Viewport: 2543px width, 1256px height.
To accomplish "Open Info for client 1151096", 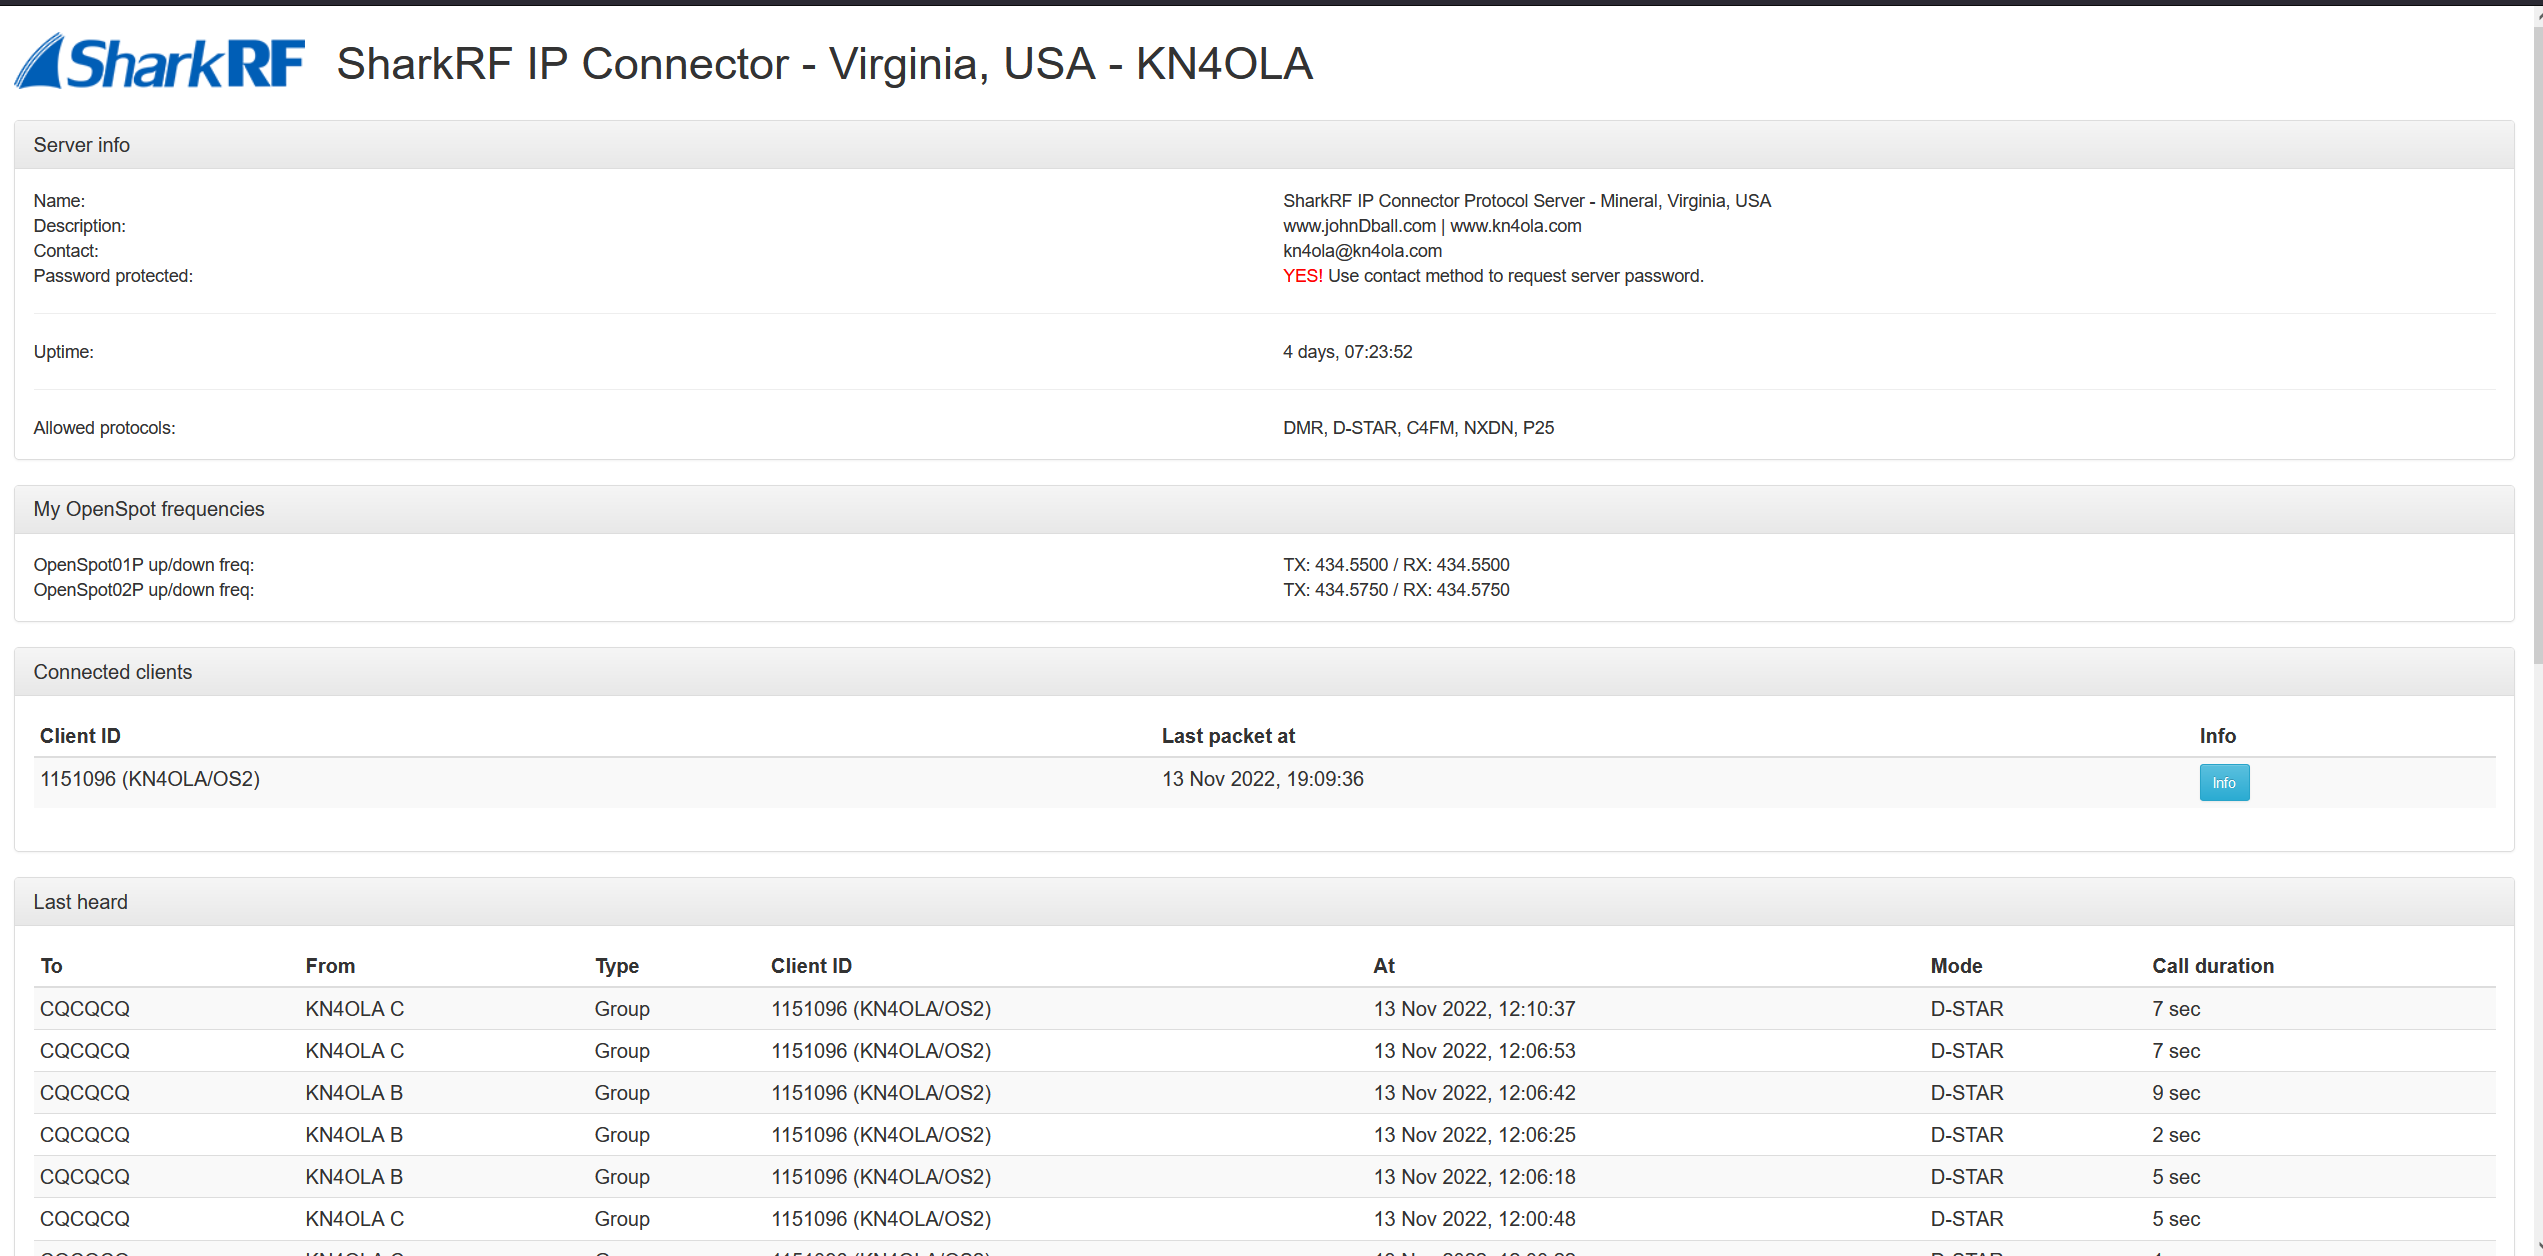I will [x=2224, y=782].
